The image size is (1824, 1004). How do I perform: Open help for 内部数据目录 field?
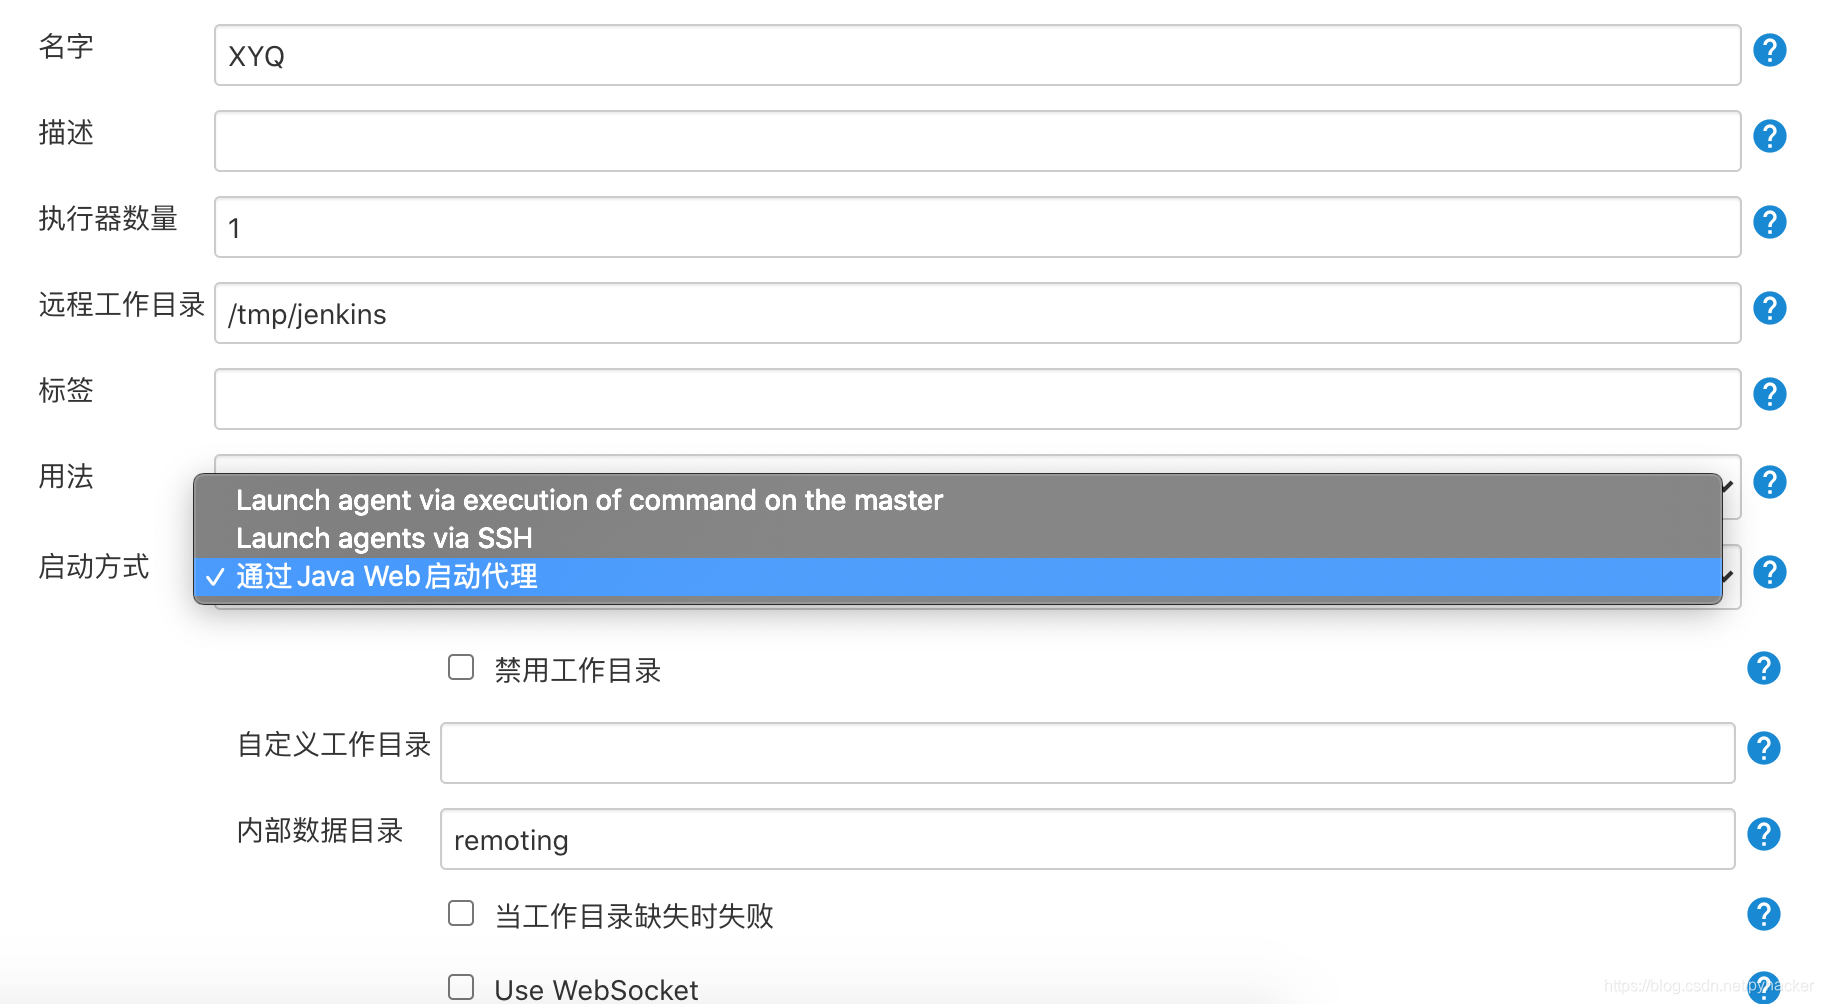[x=1763, y=834]
